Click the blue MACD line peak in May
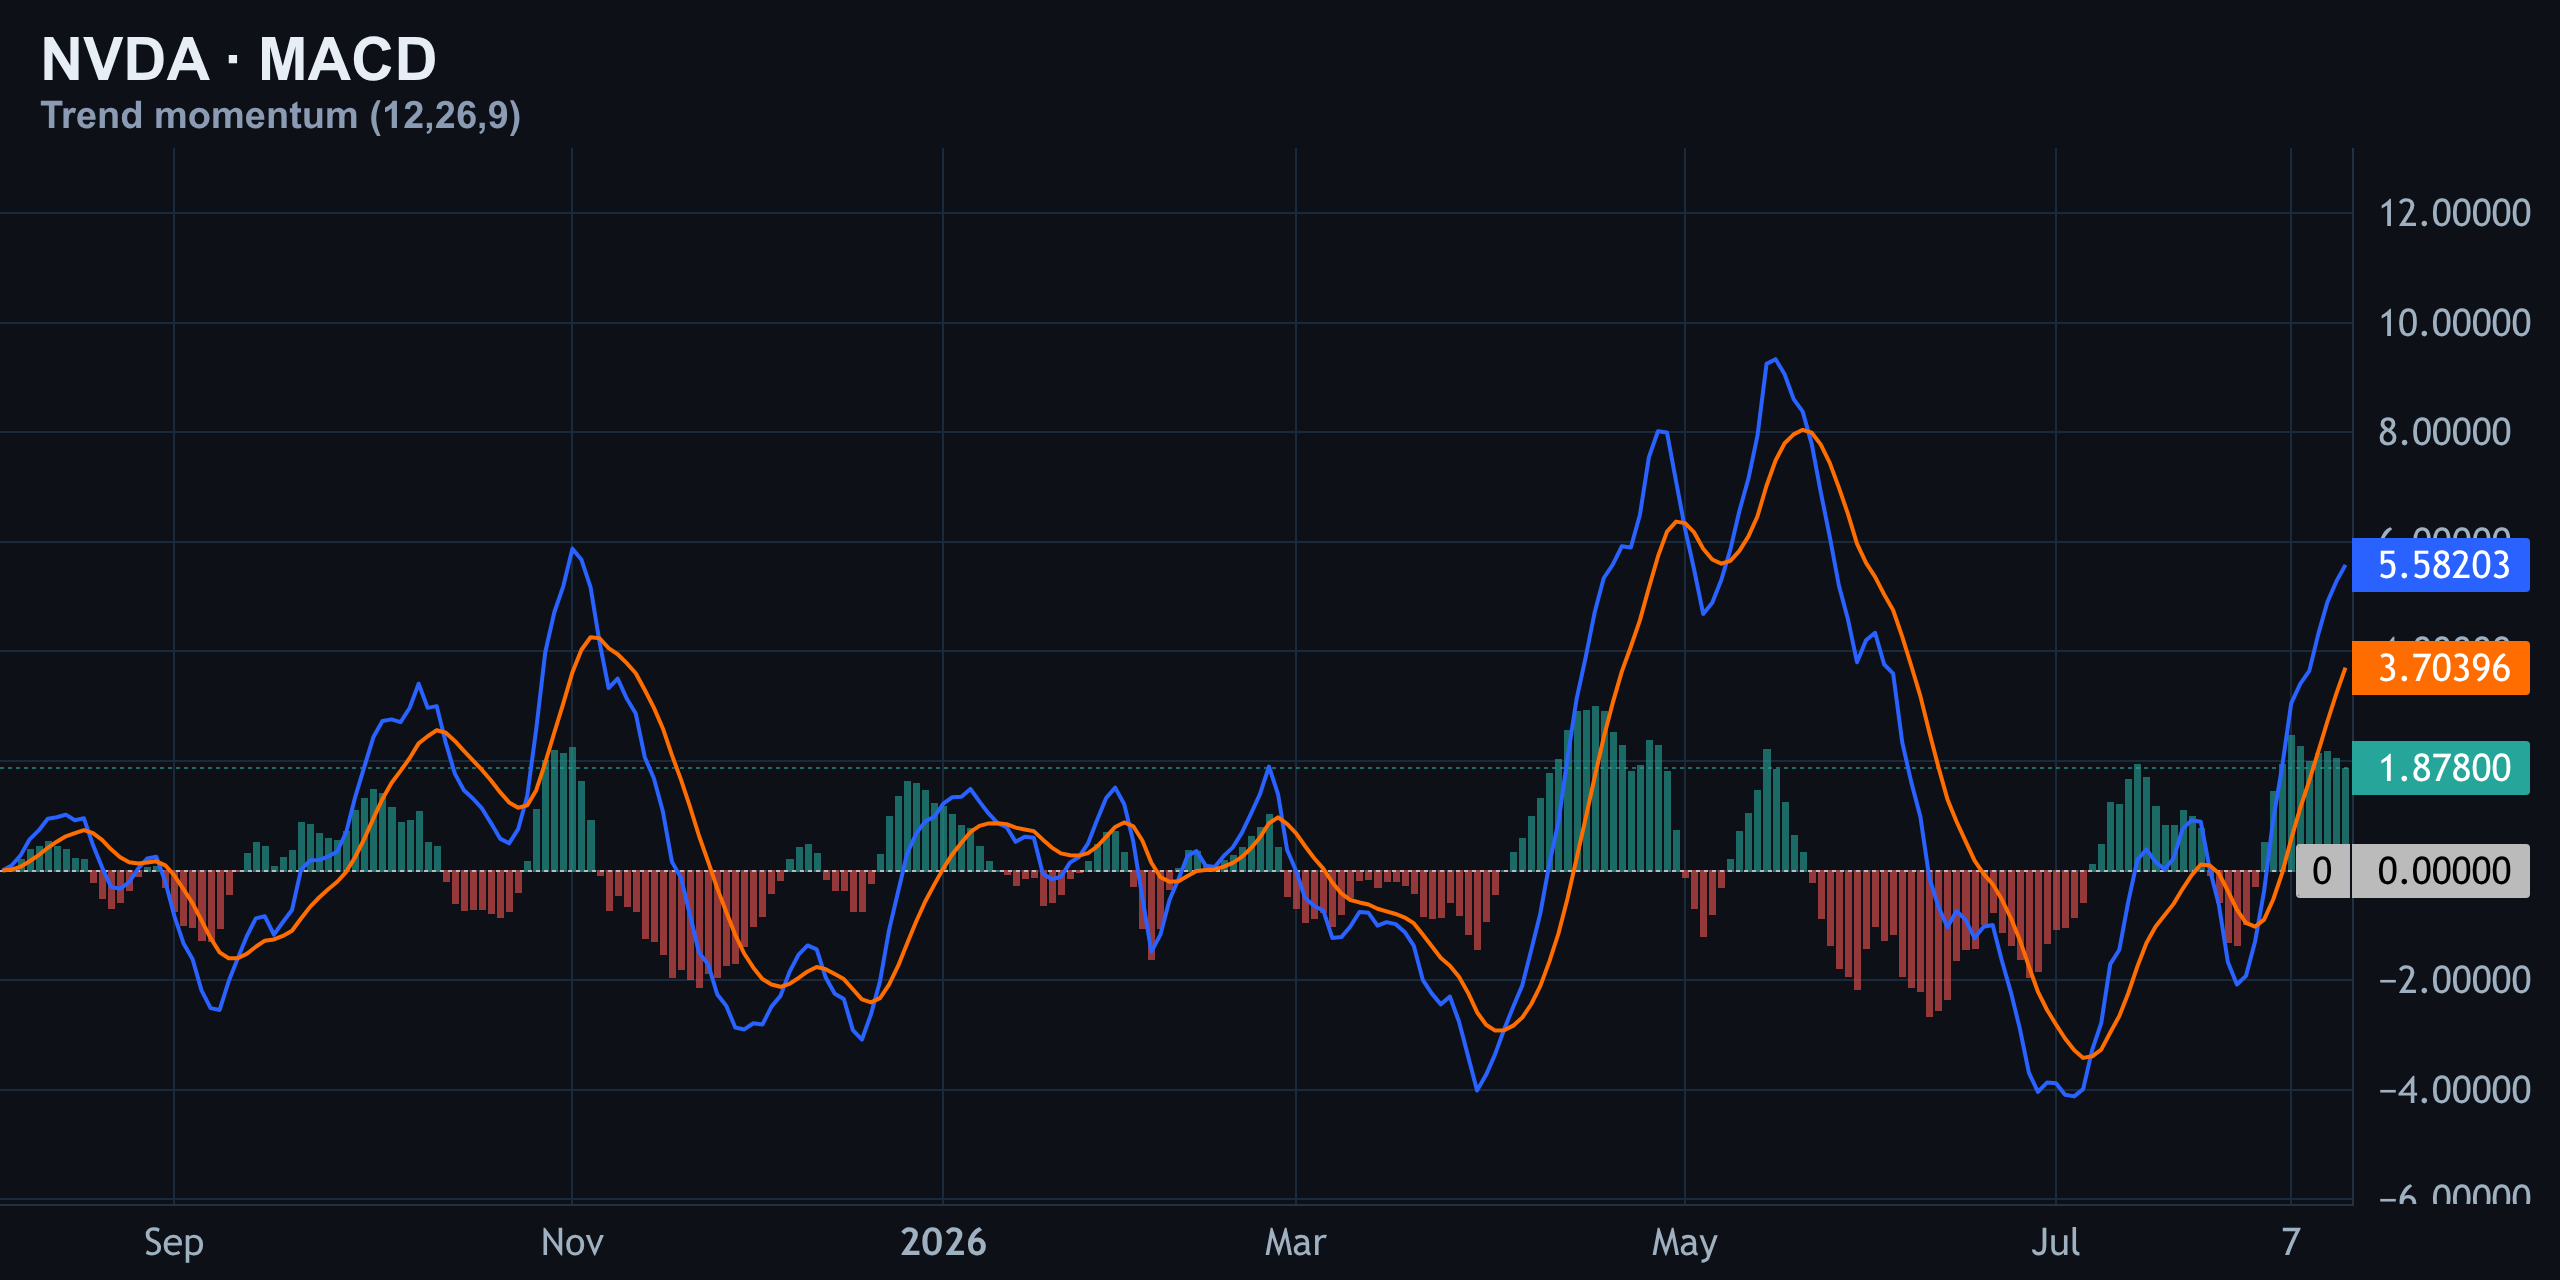Image resolution: width=2560 pixels, height=1280 pixels. point(1773,361)
